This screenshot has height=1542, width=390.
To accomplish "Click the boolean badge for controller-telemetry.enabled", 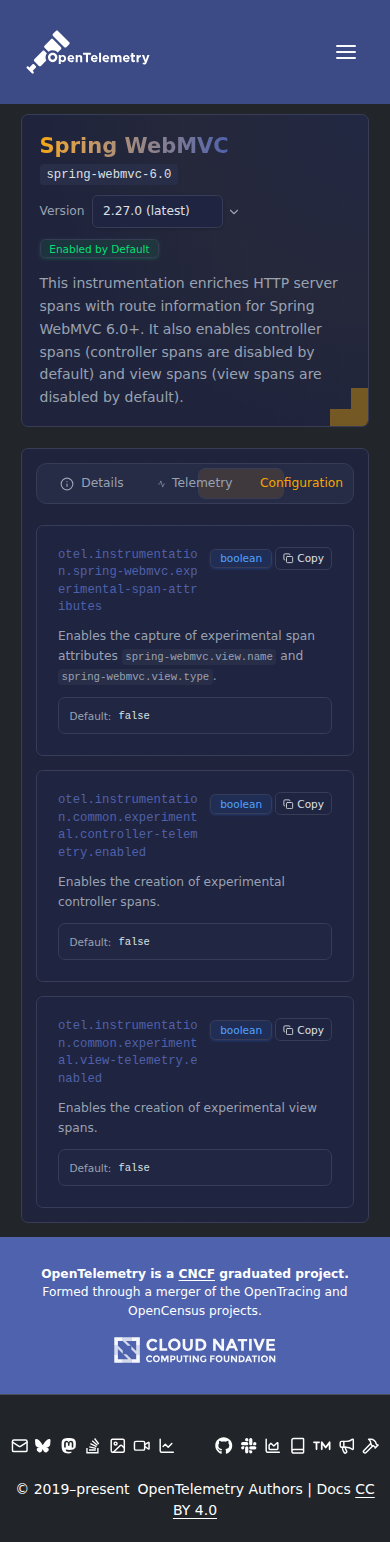I will pos(241,804).
